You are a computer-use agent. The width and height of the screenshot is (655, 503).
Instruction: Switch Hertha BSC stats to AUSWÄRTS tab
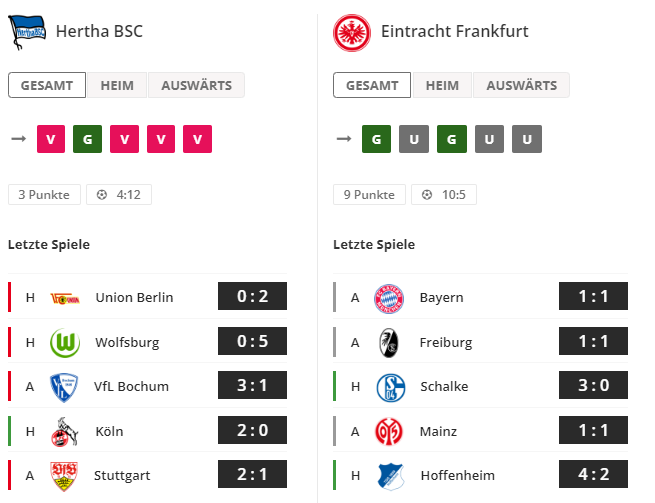point(196,85)
